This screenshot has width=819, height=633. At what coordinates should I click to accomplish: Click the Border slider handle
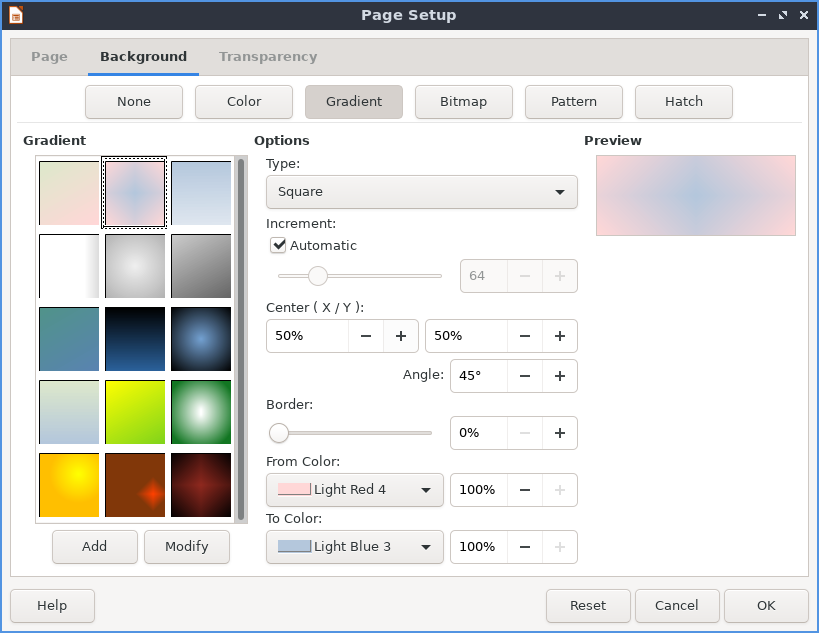279,433
